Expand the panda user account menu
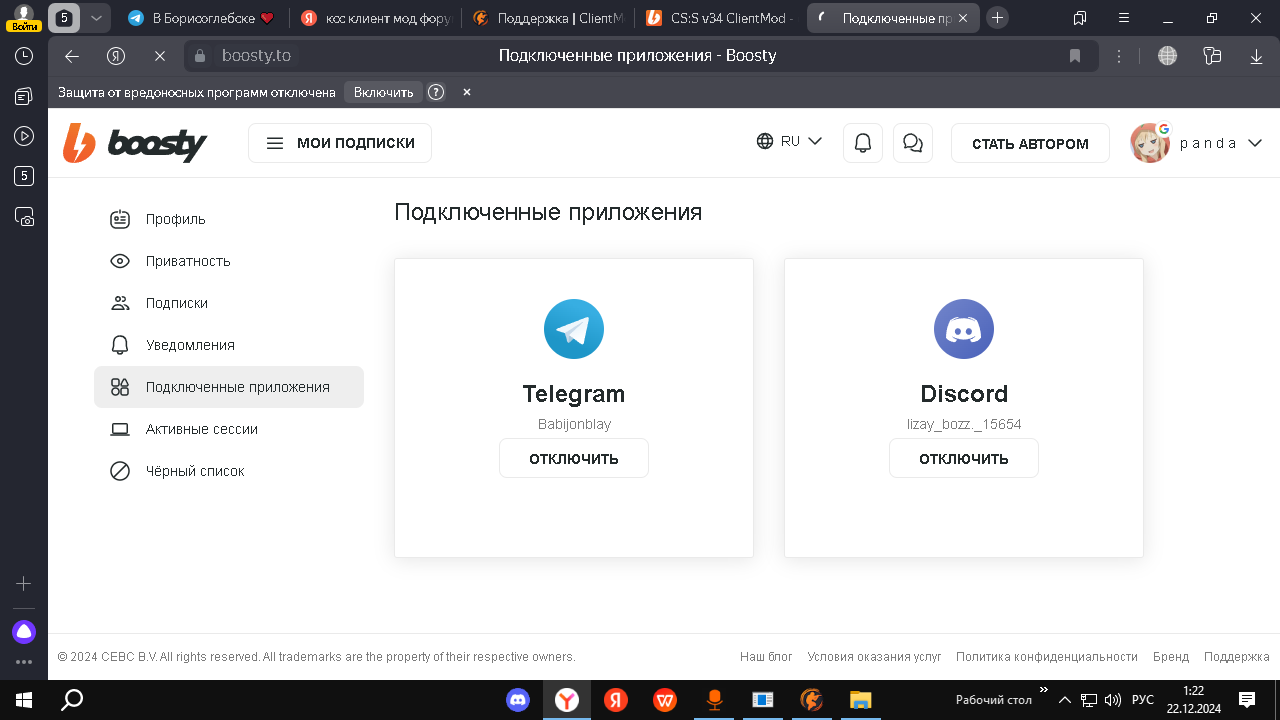 1197,143
